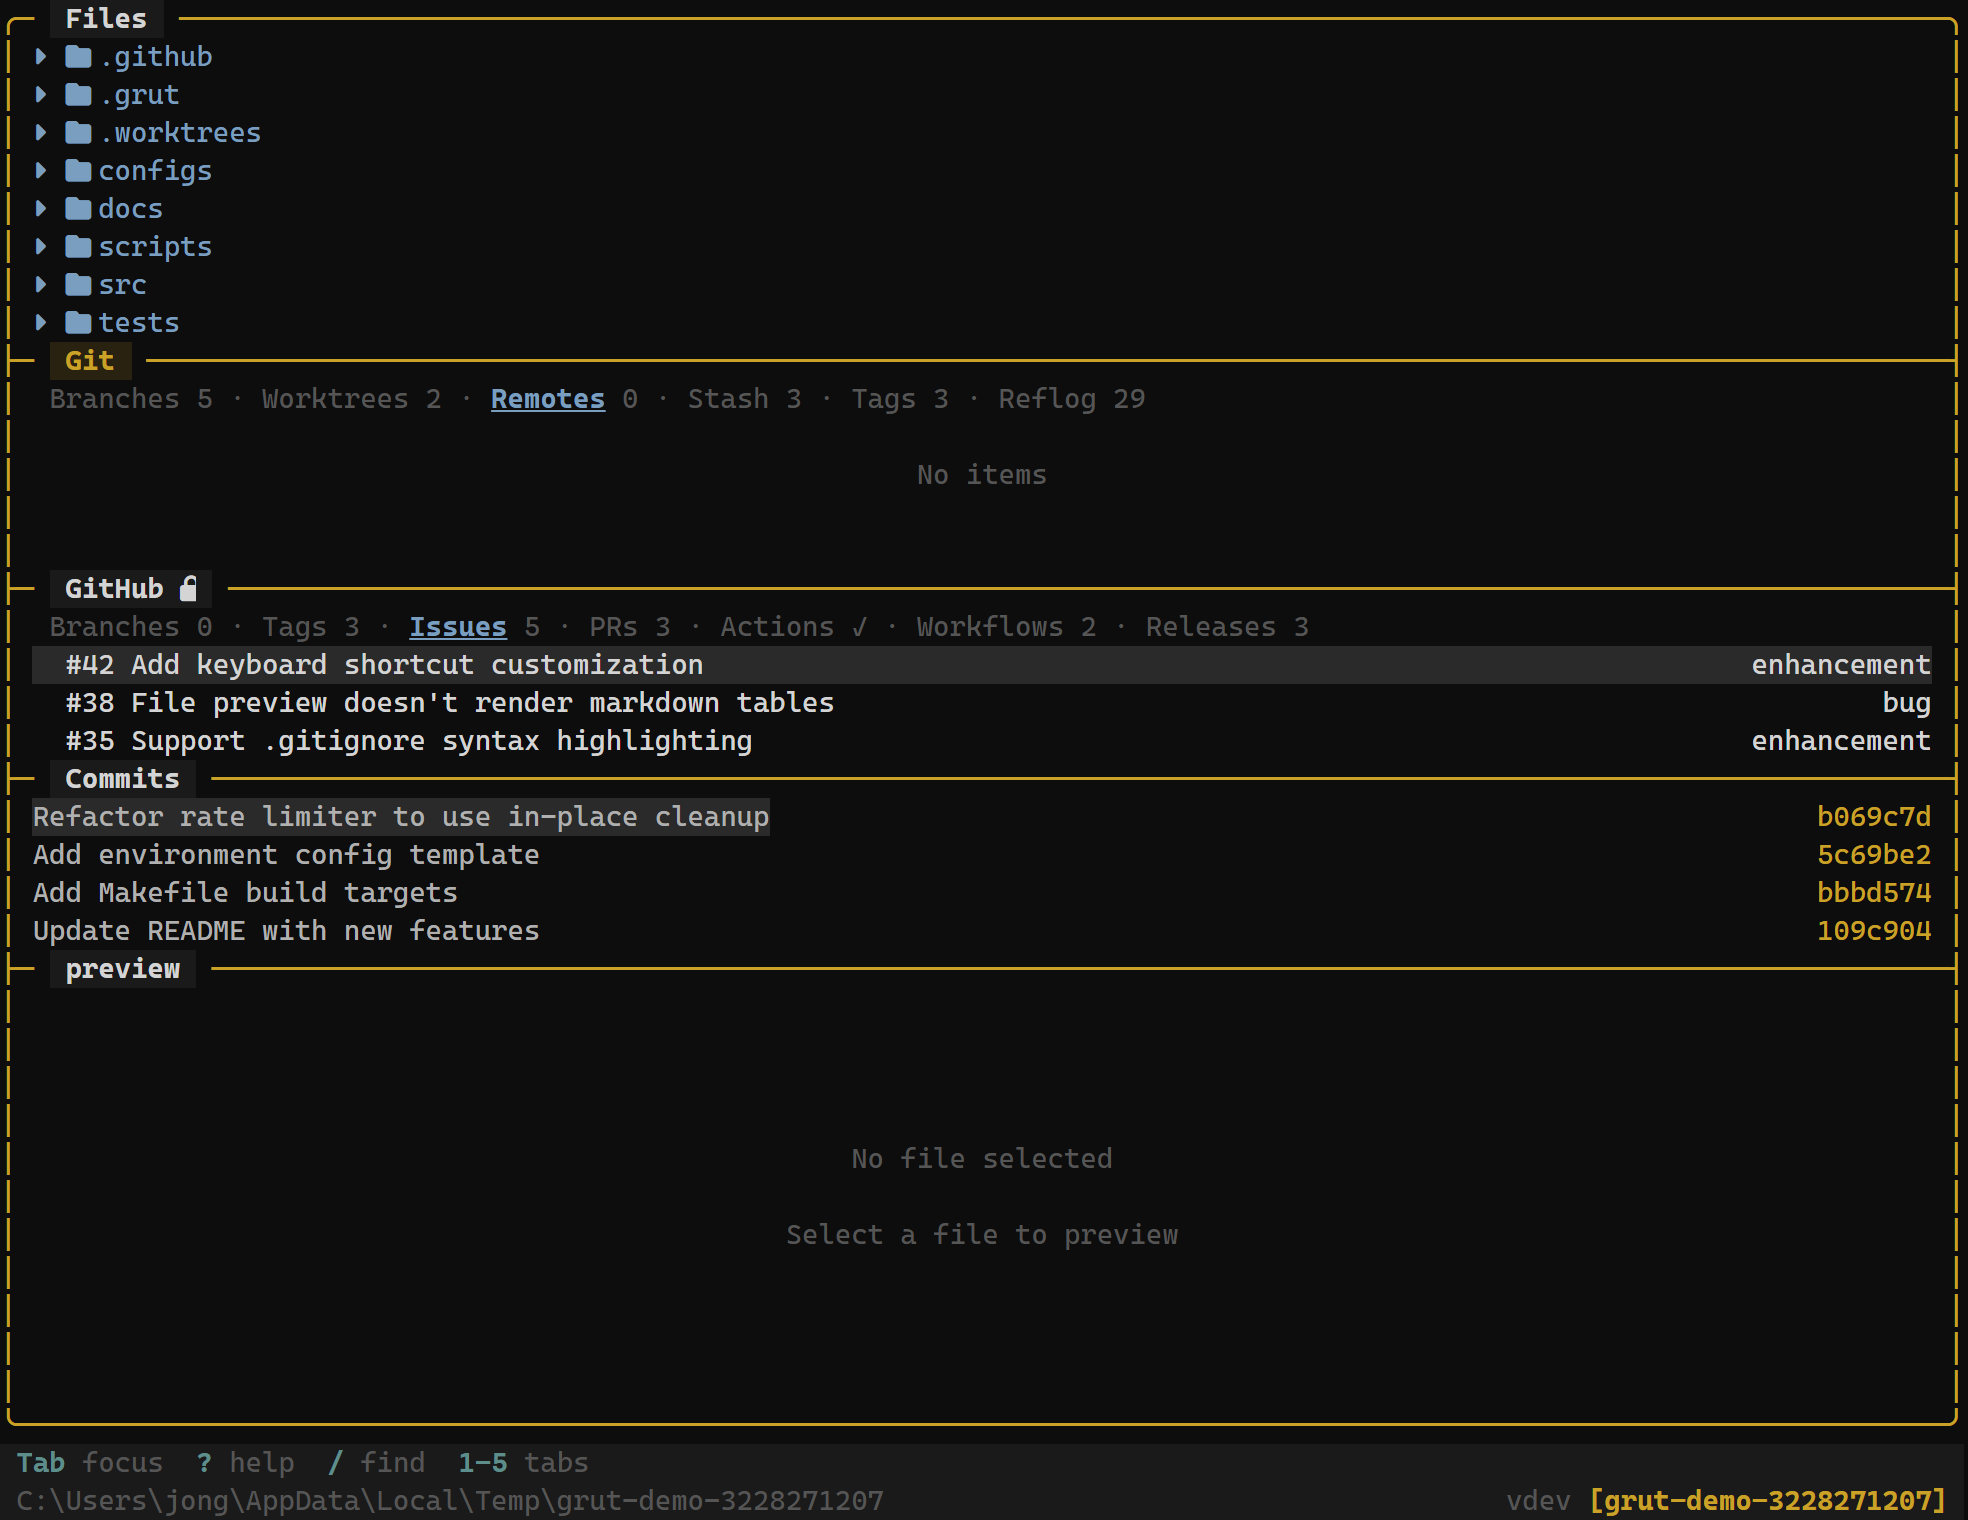Click the / find hint

(376, 1463)
